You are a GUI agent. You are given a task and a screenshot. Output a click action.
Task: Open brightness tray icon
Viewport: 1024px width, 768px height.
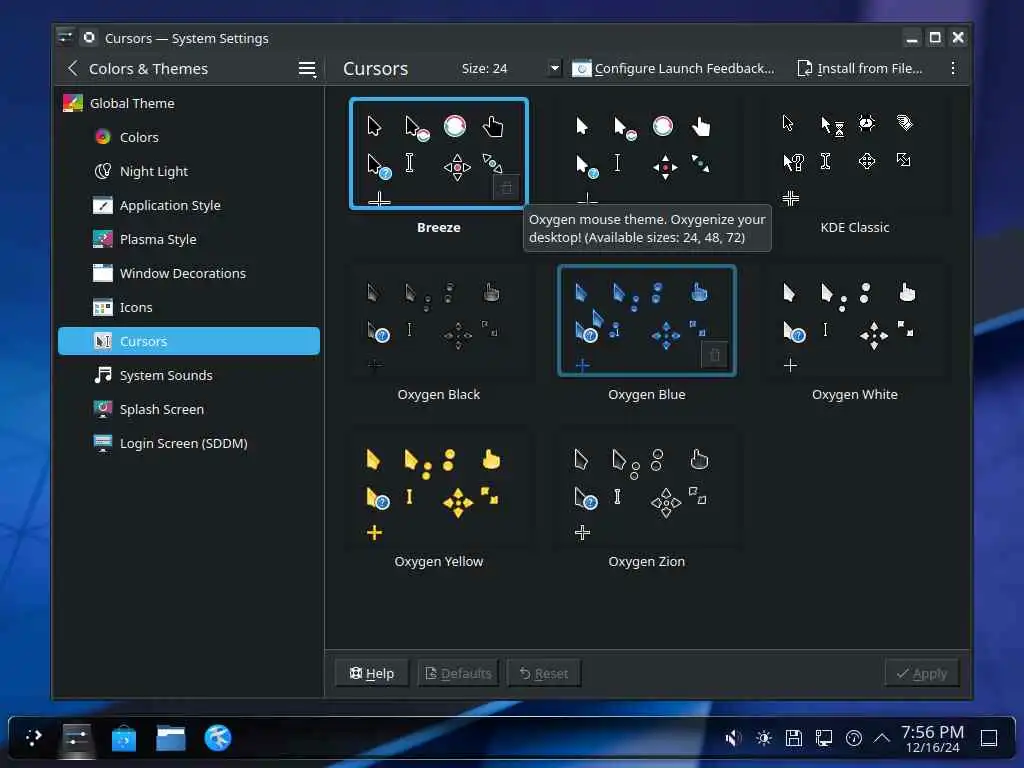(763, 738)
